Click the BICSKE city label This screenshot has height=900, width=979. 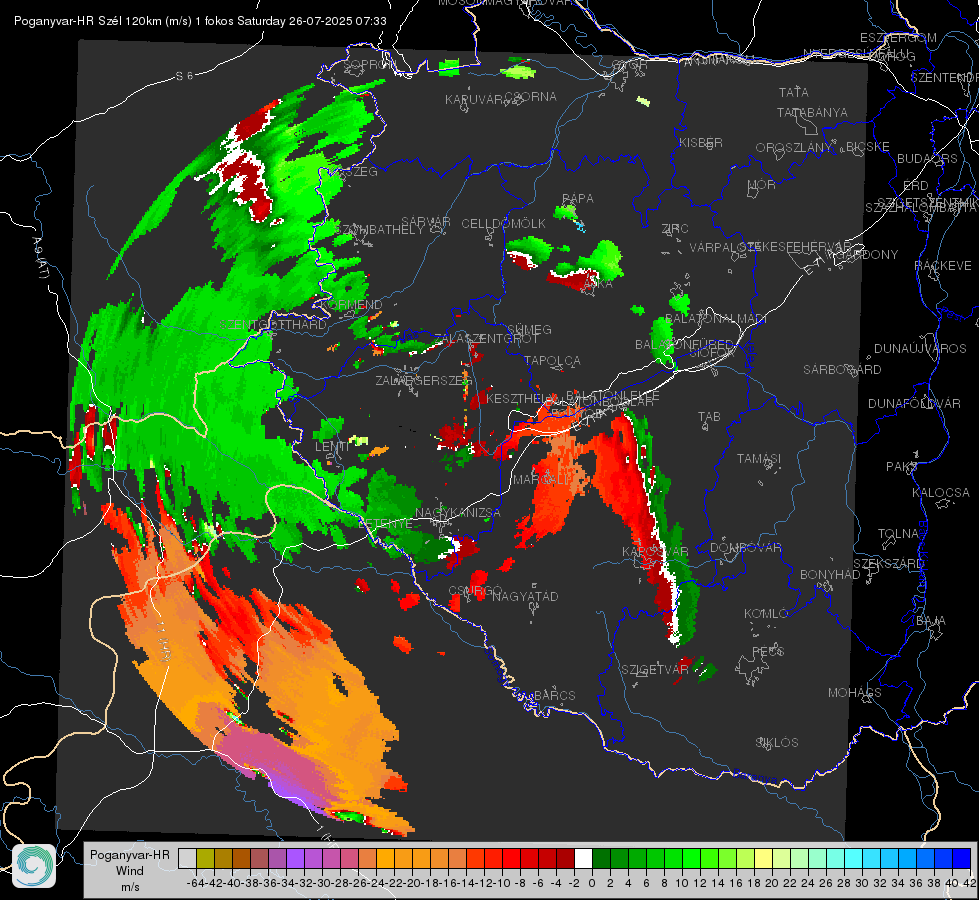pos(868,146)
